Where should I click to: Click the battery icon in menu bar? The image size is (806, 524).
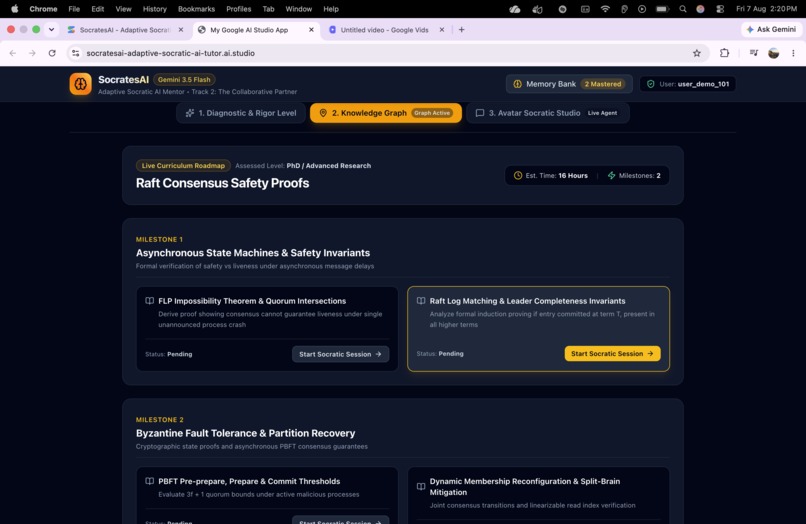662,9
